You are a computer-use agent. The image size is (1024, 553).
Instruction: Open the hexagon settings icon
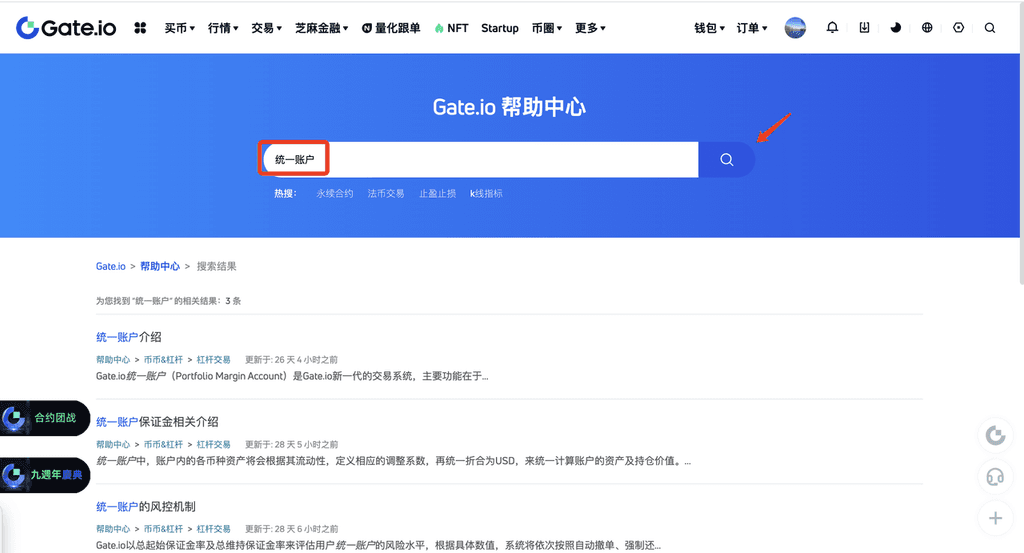click(x=958, y=28)
